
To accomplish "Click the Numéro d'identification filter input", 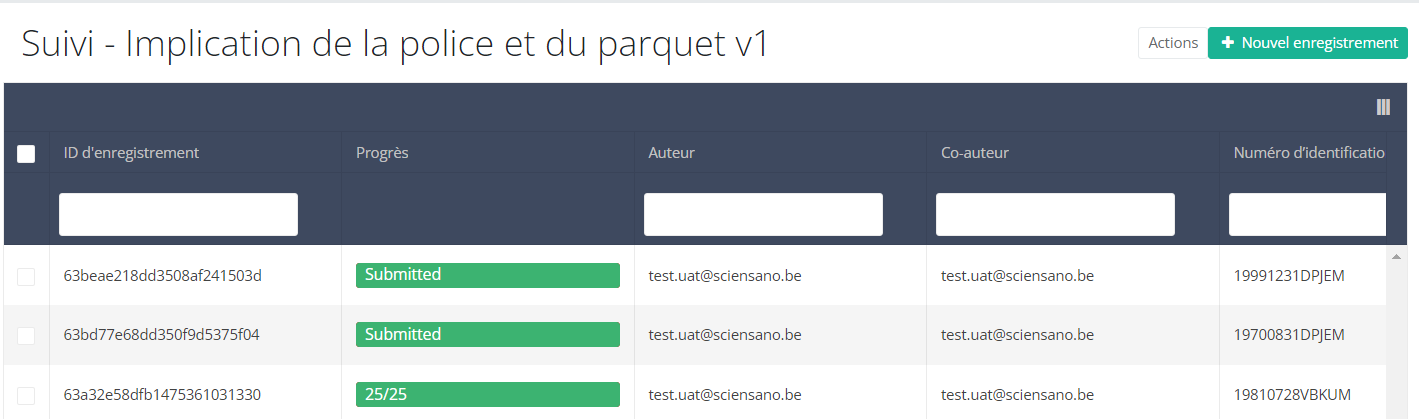I will pyautogui.click(x=1306, y=214).
